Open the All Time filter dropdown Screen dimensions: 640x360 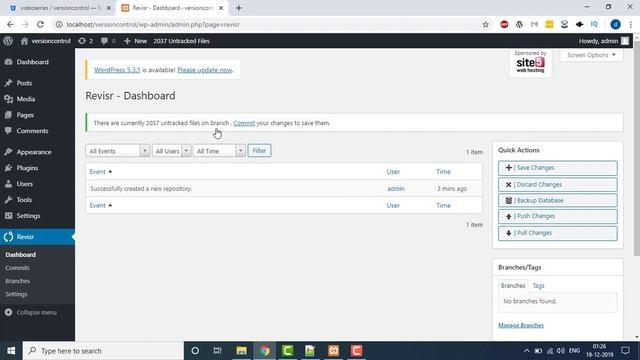click(x=219, y=151)
